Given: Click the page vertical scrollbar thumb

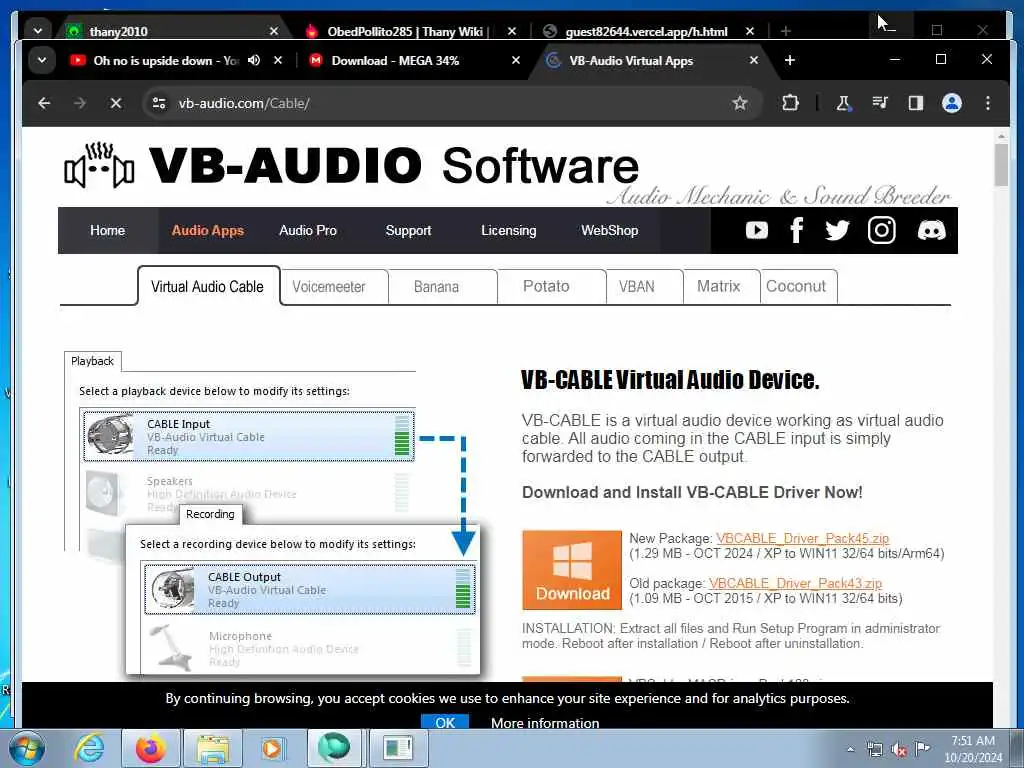Looking at the screenshot, I should pos(1000,165).
